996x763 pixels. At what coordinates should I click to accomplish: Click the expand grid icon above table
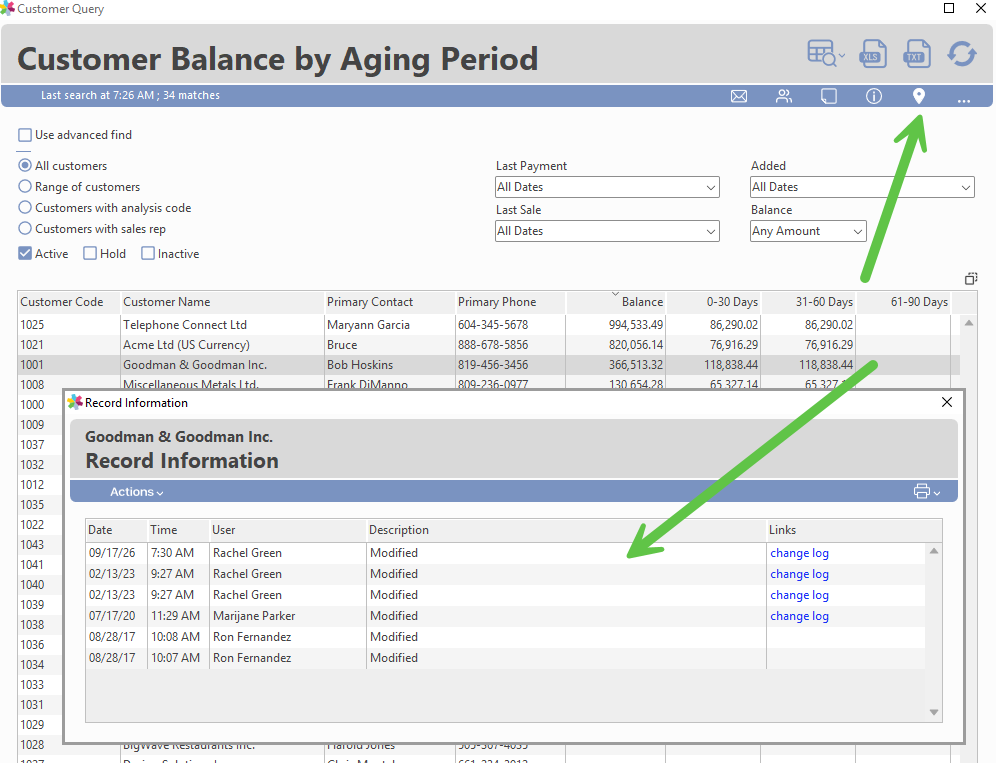[x=971, y=278]
